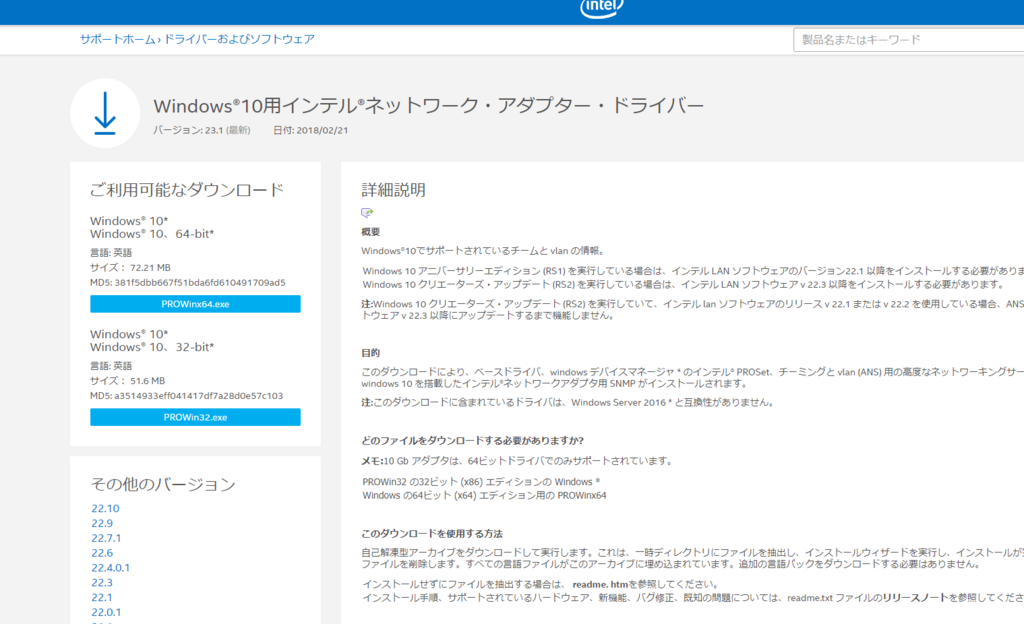Click the 目的 subheading

[x=370, y=352]
